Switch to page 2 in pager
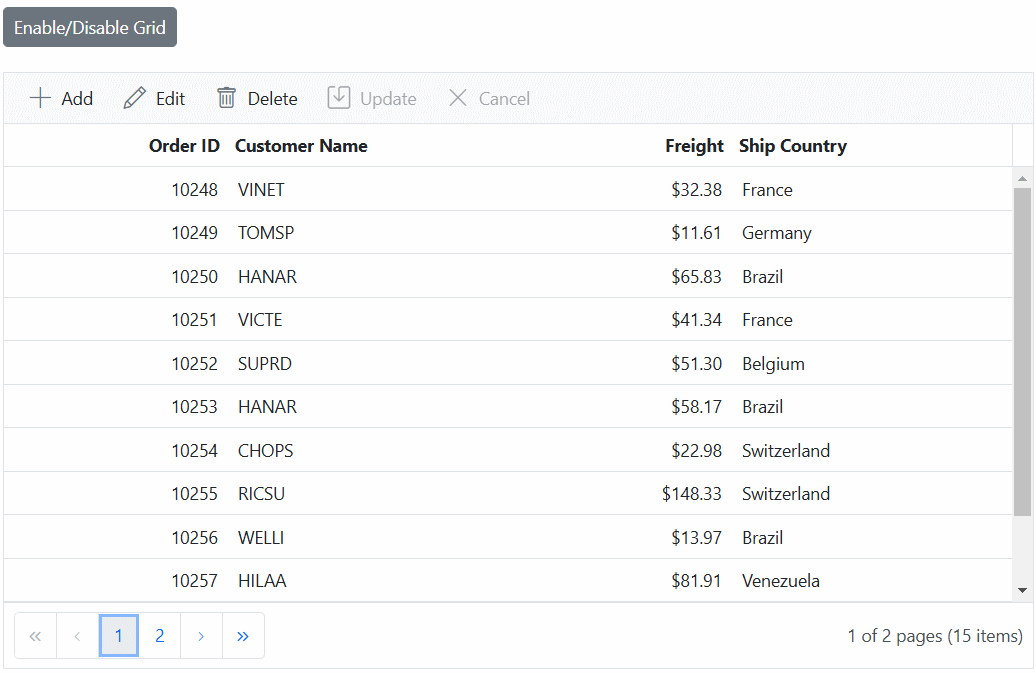This screenshot has width=1036, height=673. (x=160, y=636)
